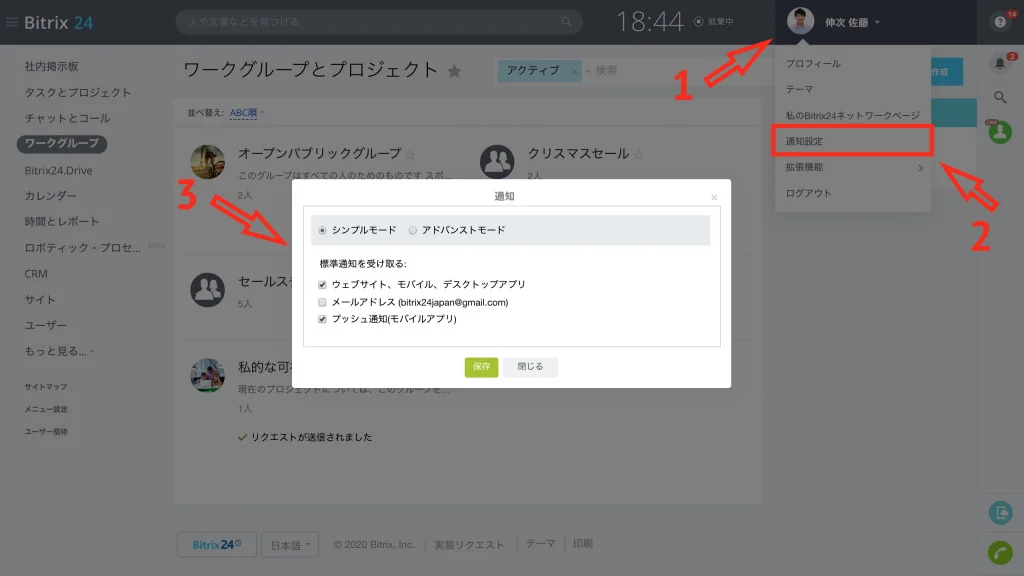The image size is (1024, 576).
Task: Click the ユーザー招待 link
Action: click(x=46, y=432)
